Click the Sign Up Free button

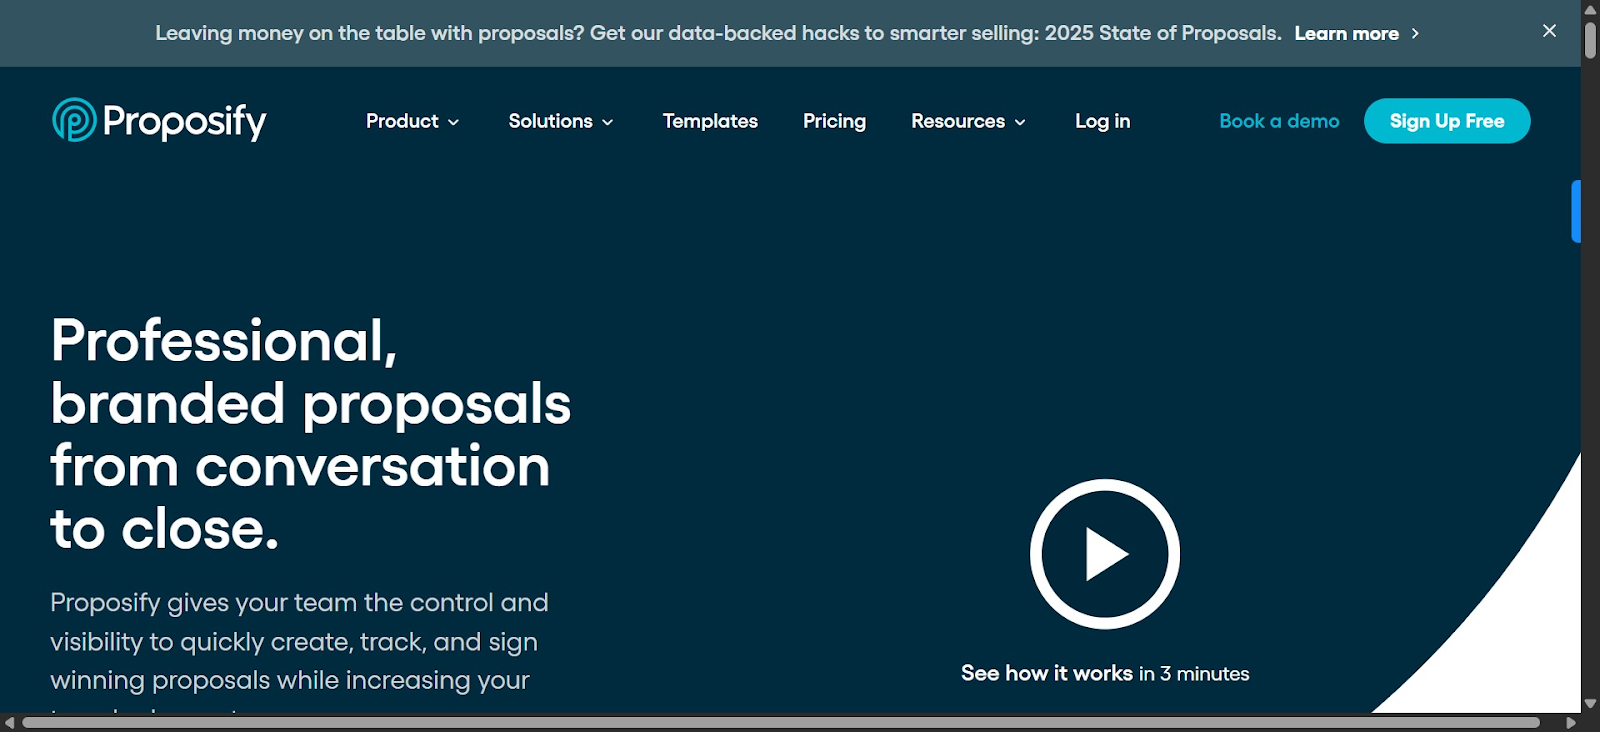(x=1447, y=121)
